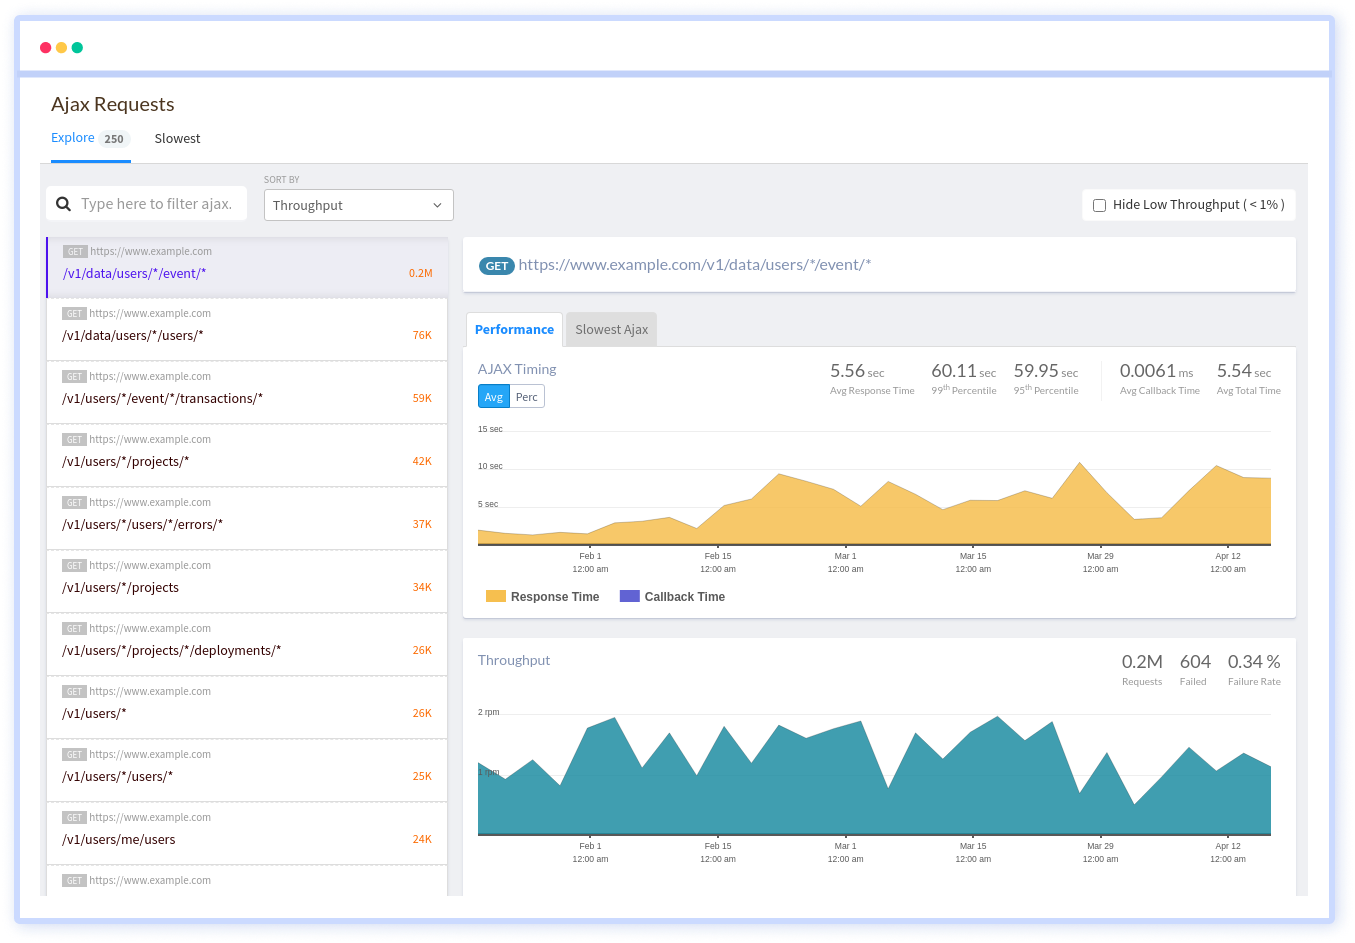Enable the Hide Low Throughput checkbox

1099,204
